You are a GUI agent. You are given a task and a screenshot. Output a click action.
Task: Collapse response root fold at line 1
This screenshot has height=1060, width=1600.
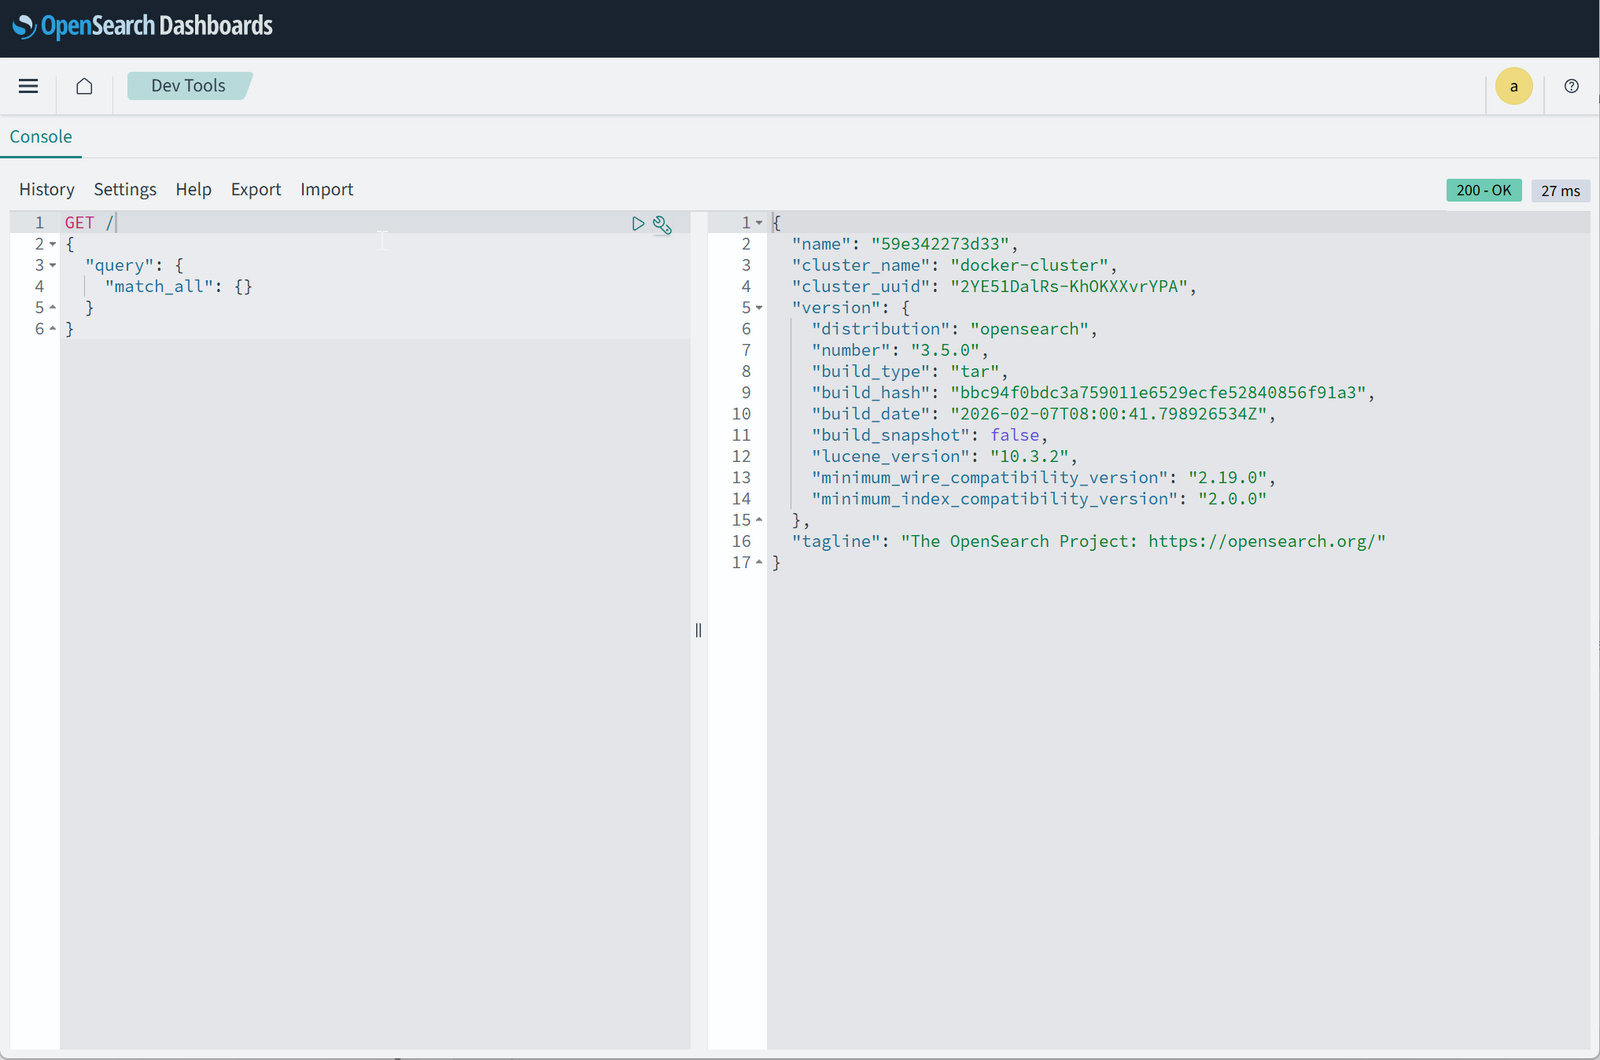(x=759, y=223)
